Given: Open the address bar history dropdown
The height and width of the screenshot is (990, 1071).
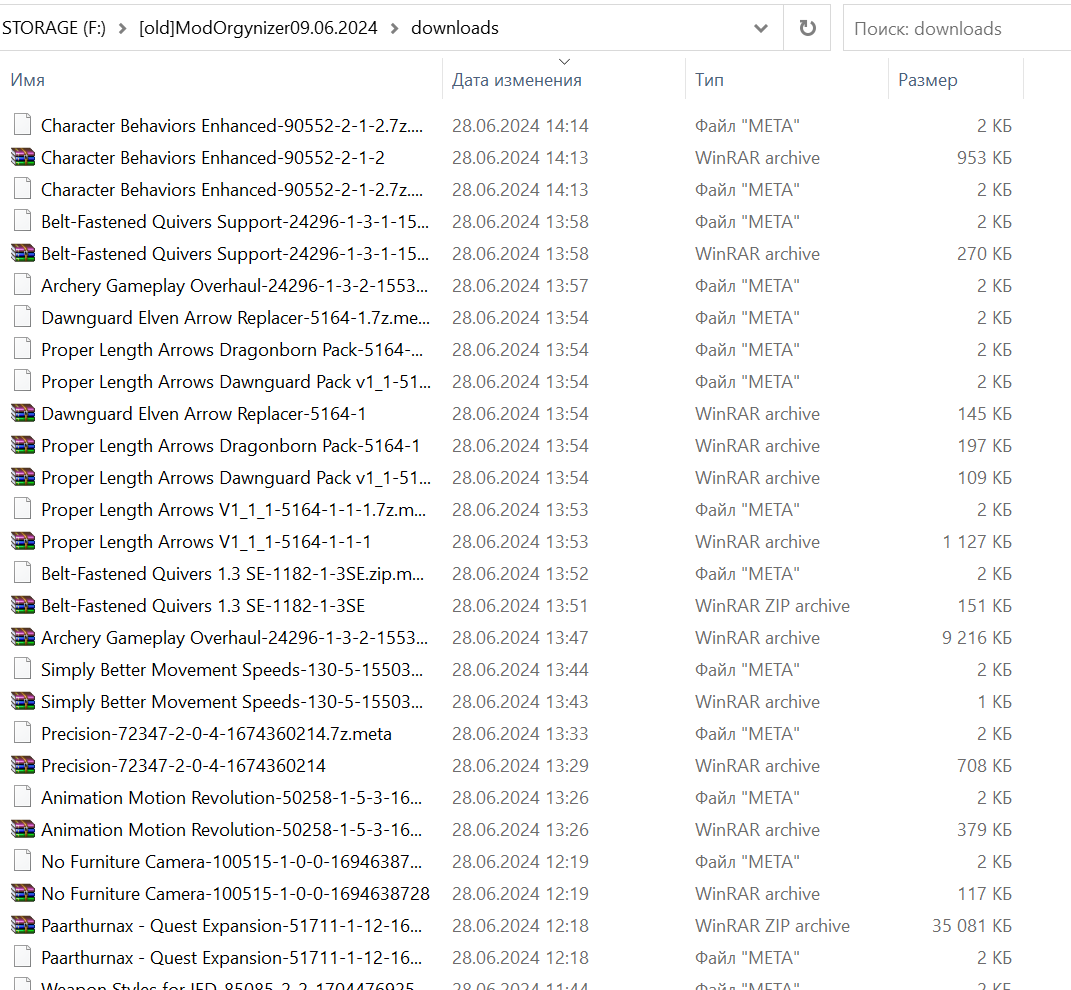Looking at the screenshot, I should point(760,28).
